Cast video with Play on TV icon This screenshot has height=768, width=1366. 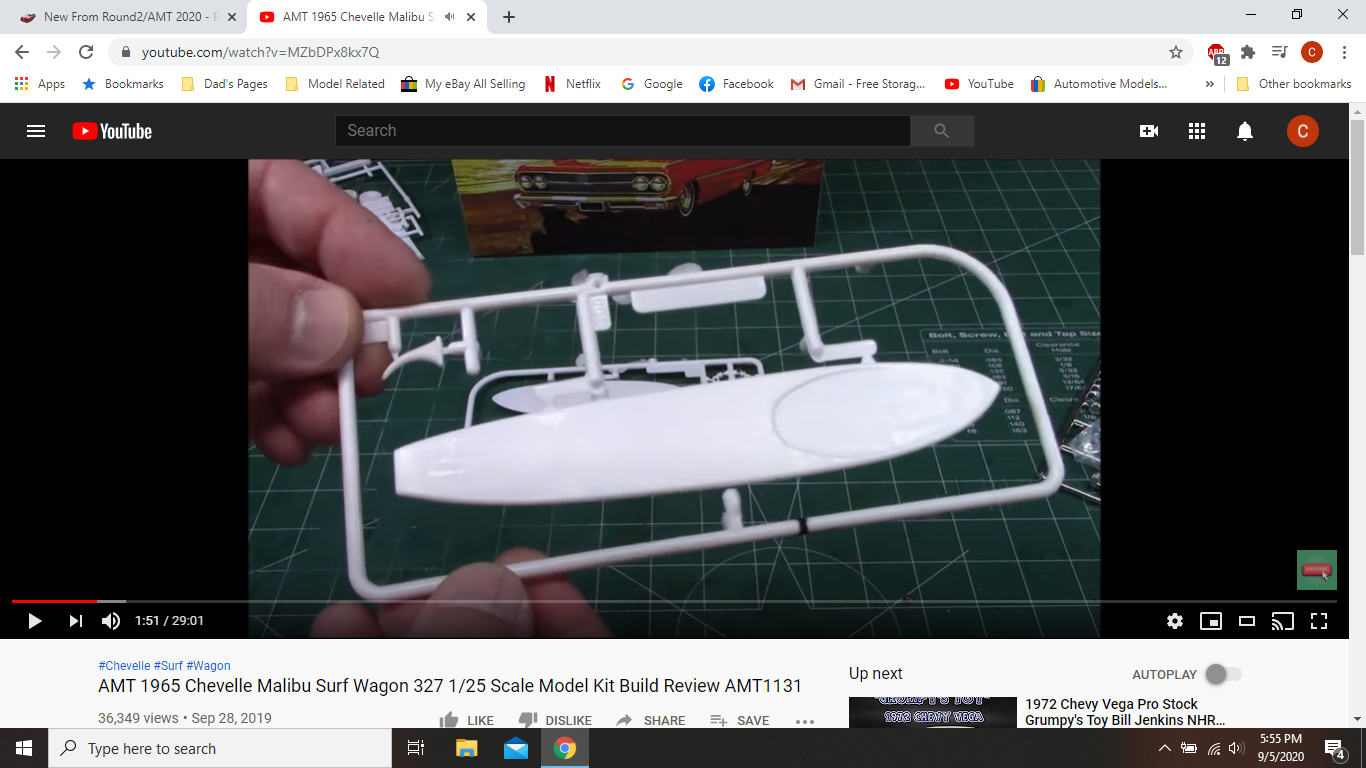click(1283, 621)
